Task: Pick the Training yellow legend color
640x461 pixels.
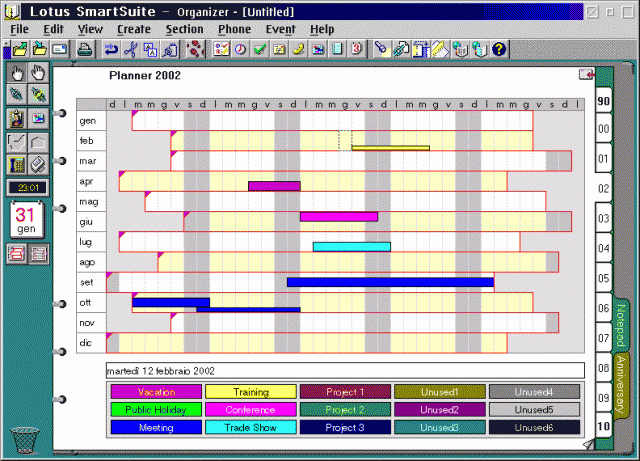Action: point(251,392)
